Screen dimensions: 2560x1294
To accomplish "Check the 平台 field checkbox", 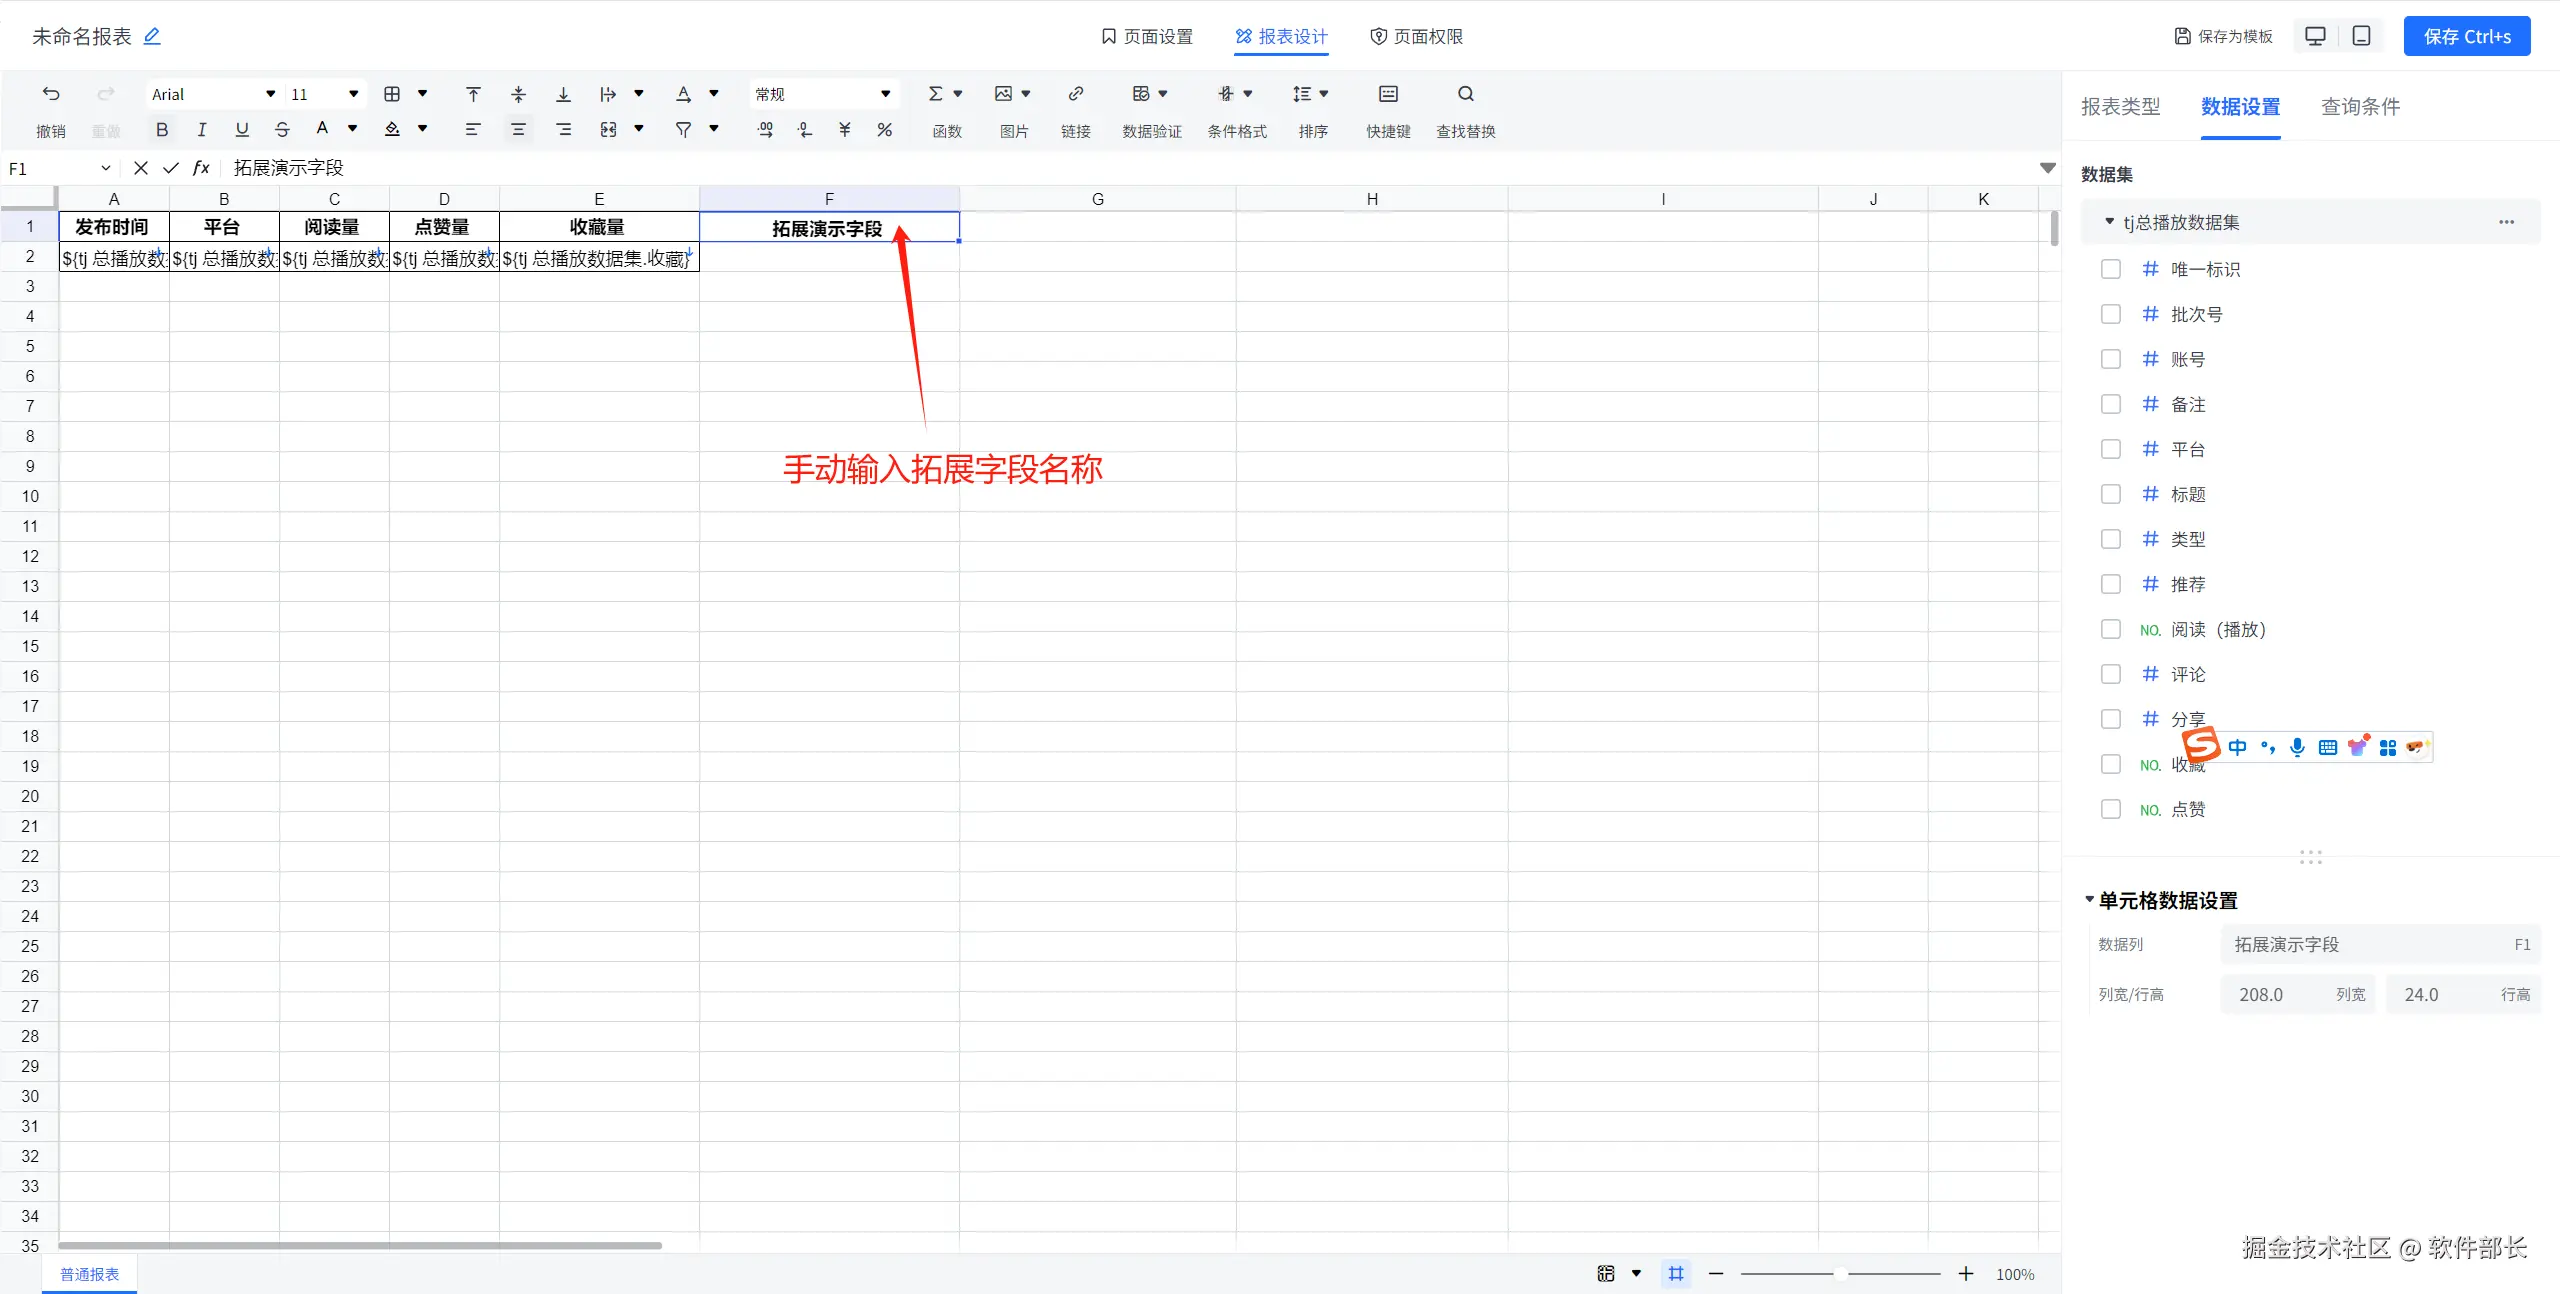I will tap(2111, 449).
